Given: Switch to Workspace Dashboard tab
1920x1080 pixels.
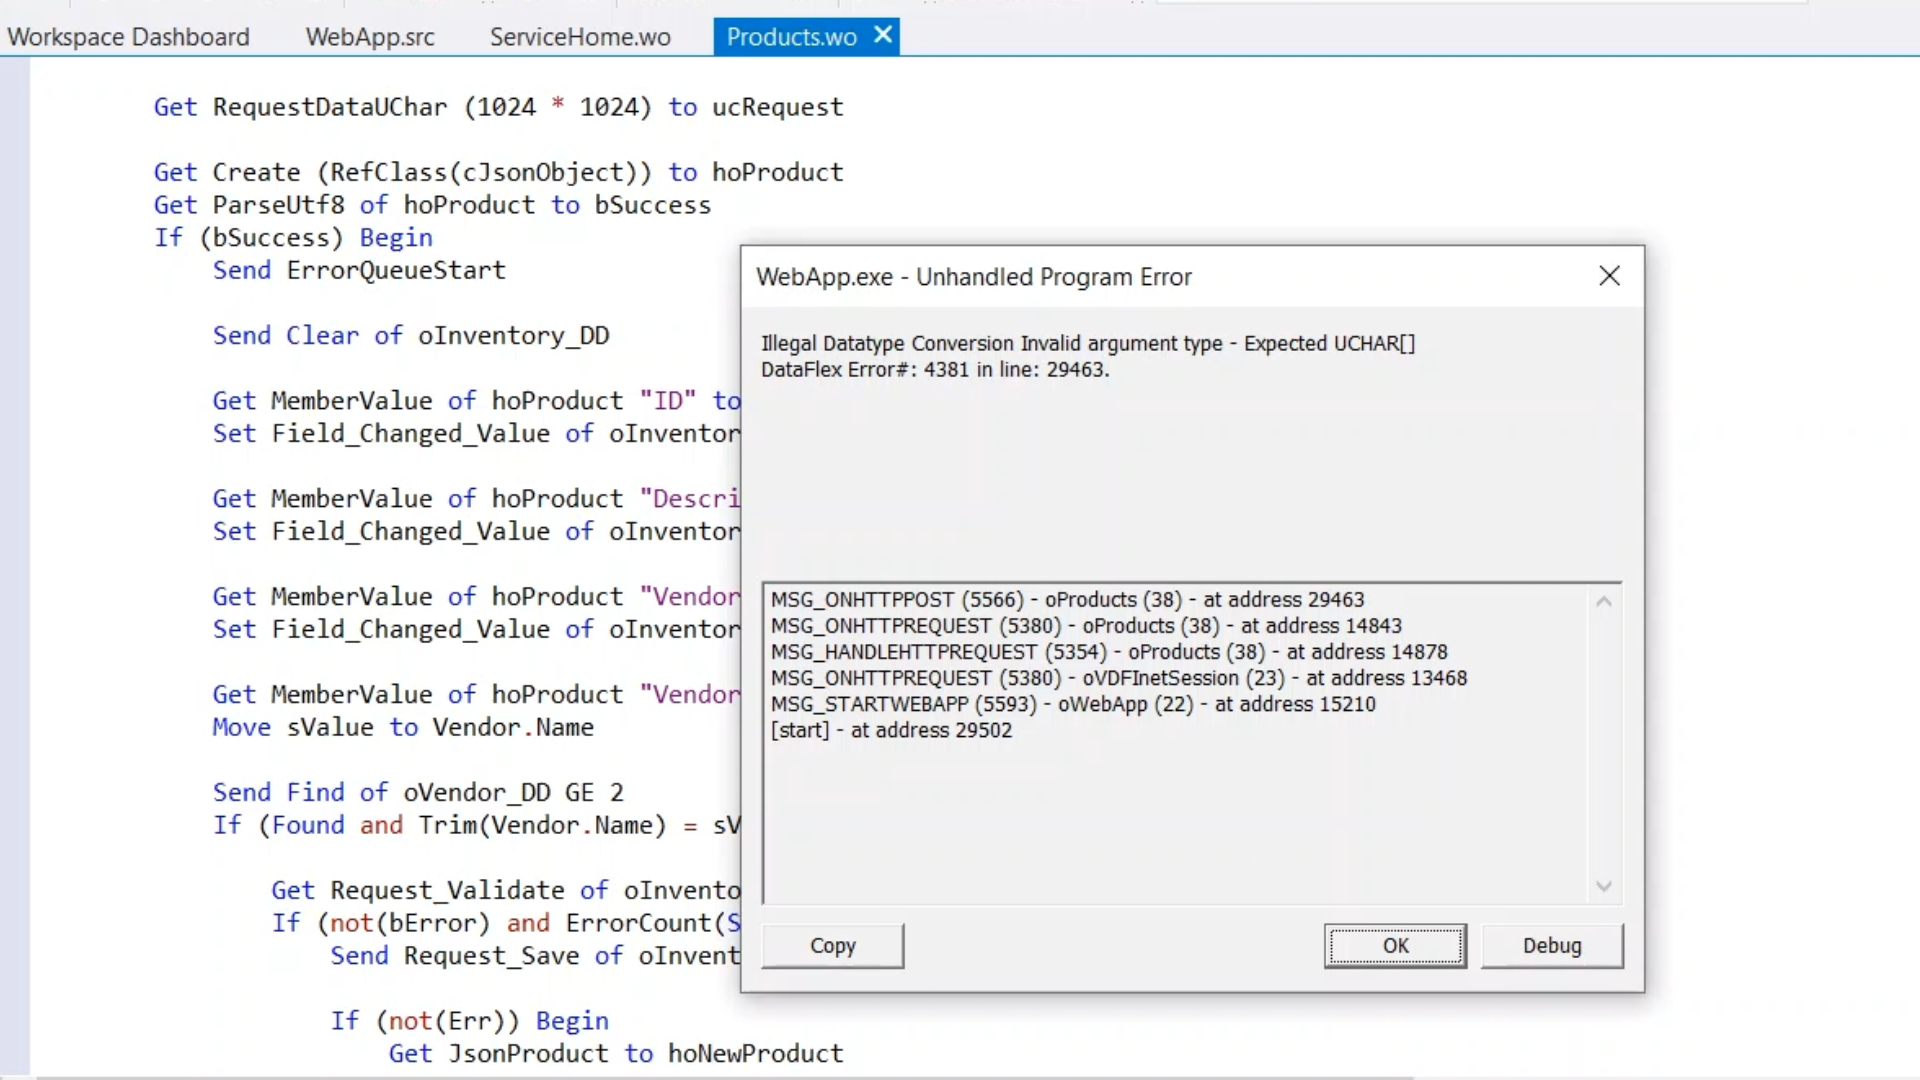Looking at the screenshot, I should tap(128, 37).
